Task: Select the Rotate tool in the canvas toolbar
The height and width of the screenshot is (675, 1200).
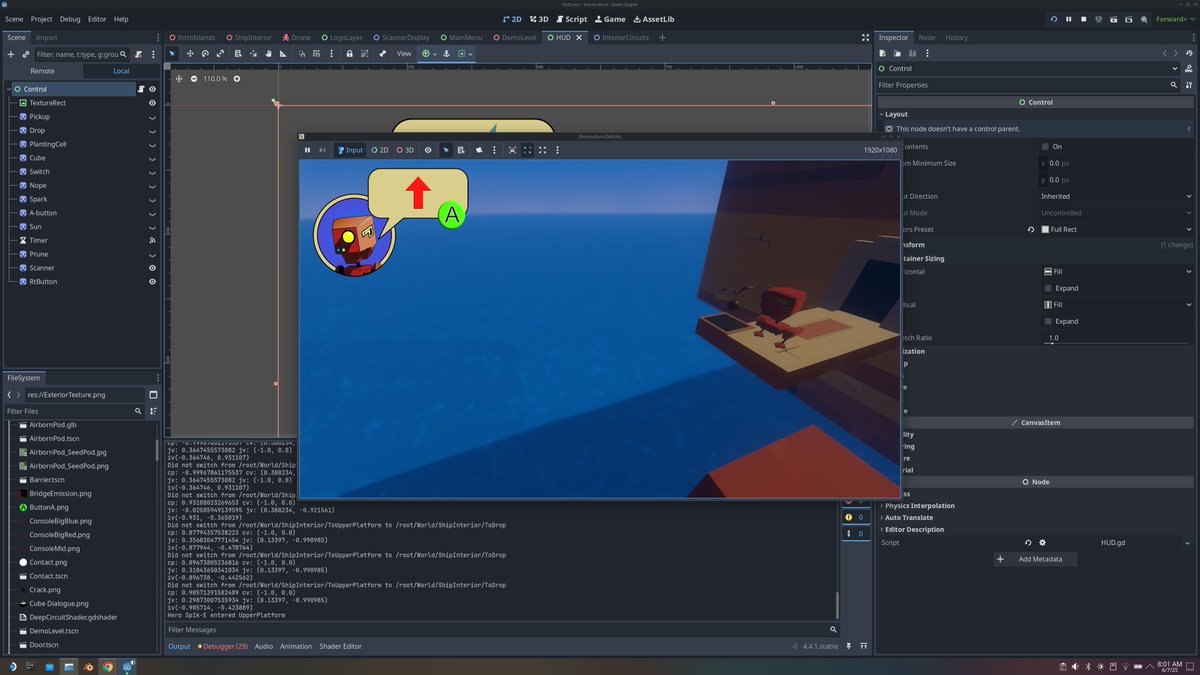Action: [x=206, y=54]
